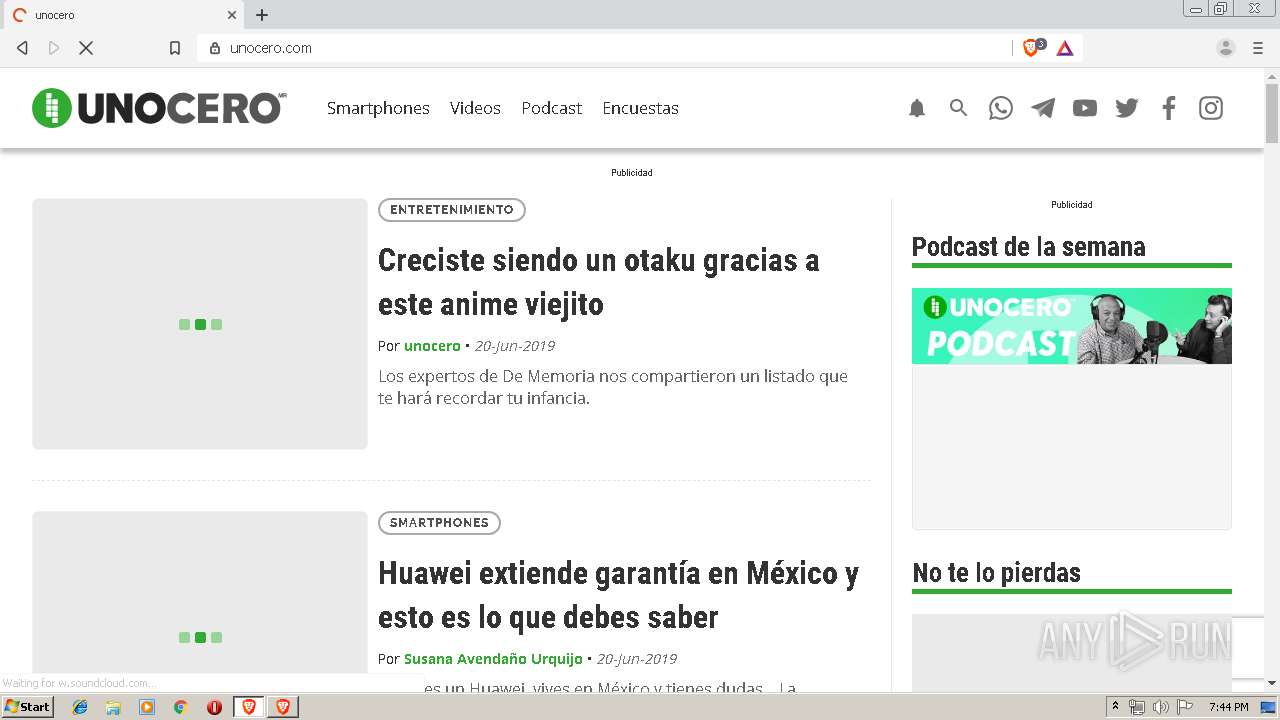Open the file explorer taskbar icon
Screen dimensions: 1280x720
pyautogui.click(x=113, y=707)
